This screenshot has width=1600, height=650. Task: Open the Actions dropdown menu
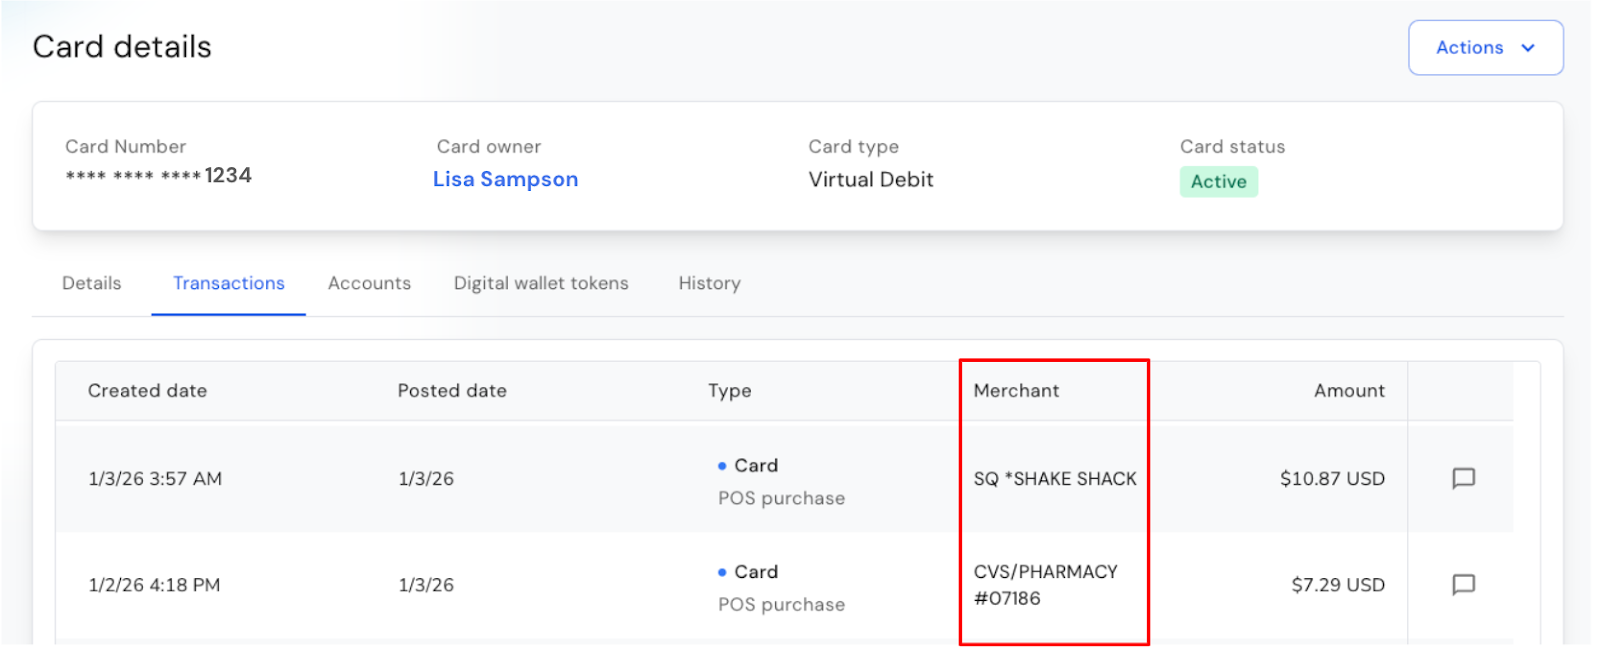pos(1485,48)
